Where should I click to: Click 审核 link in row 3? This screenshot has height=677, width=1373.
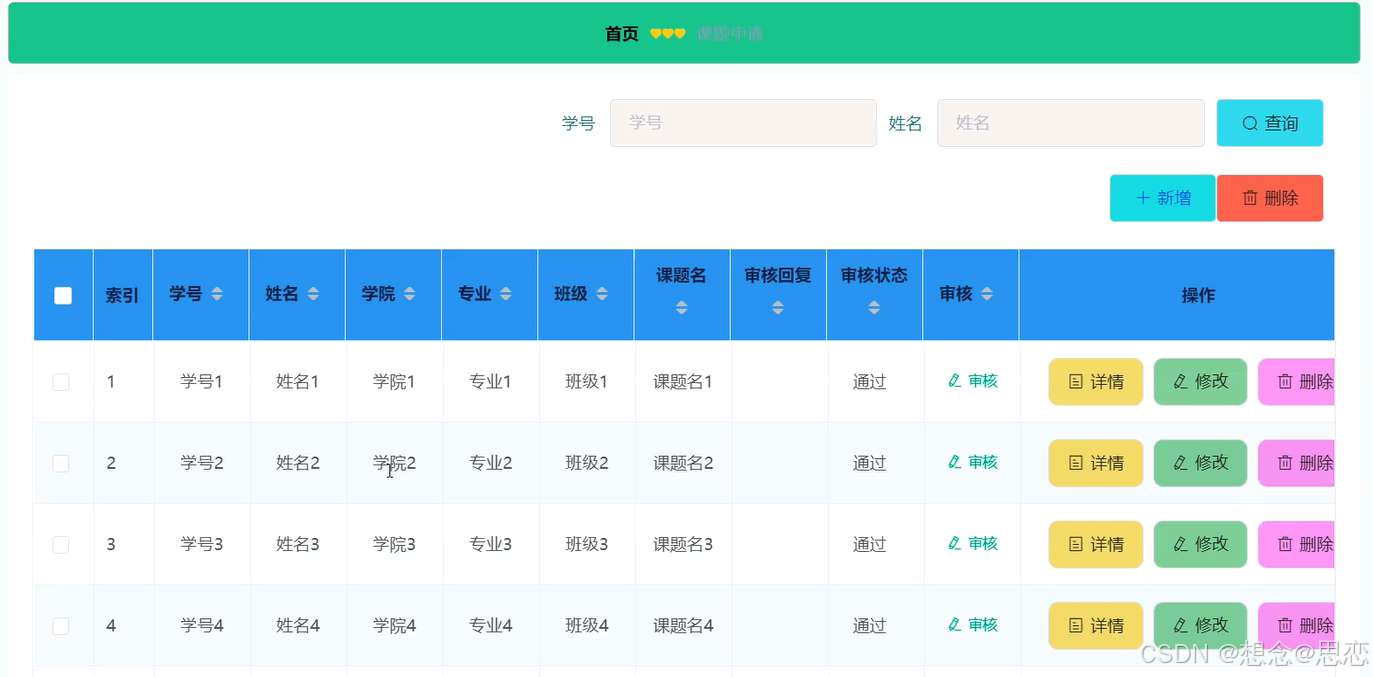click(972, 543)
